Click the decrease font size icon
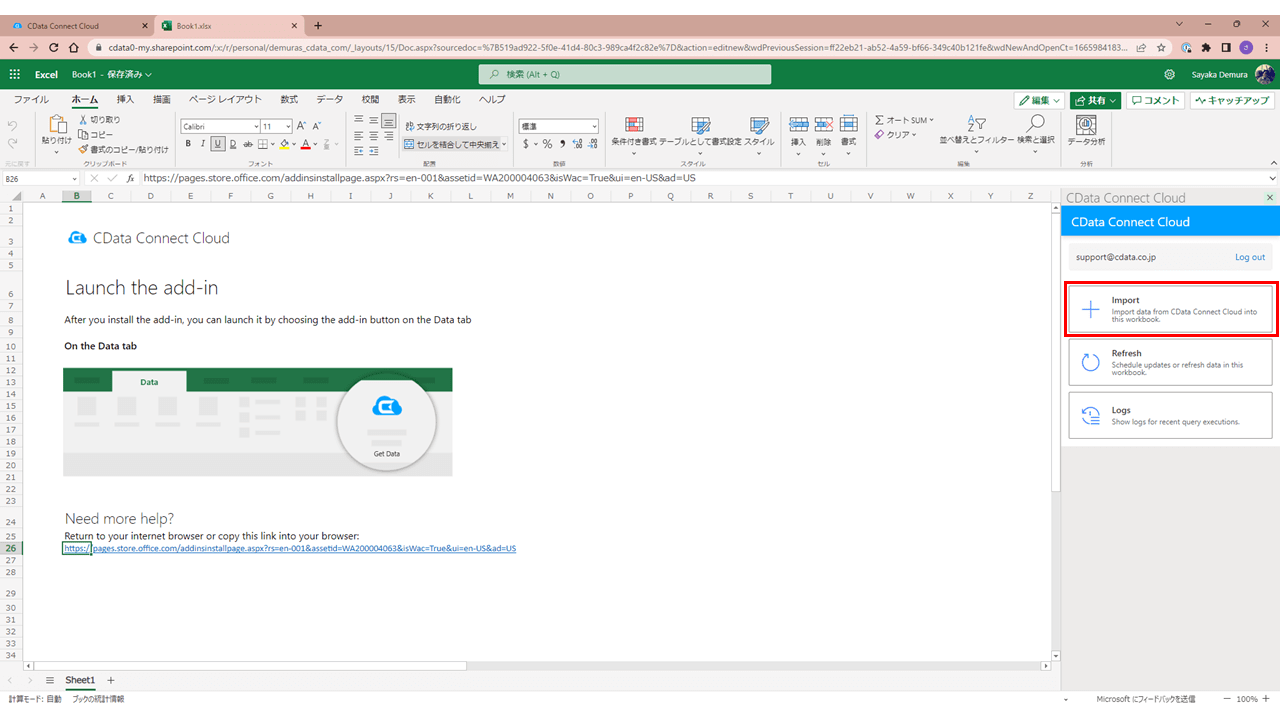 [x=317, y=126]
